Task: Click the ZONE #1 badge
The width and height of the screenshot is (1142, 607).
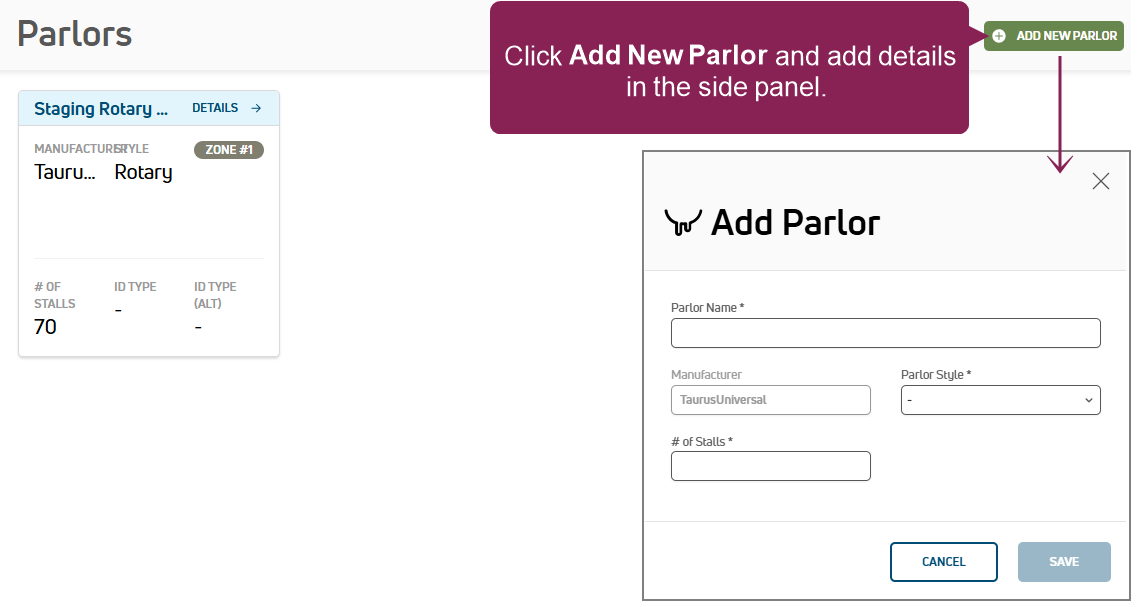Action: (x=228, y=150)
